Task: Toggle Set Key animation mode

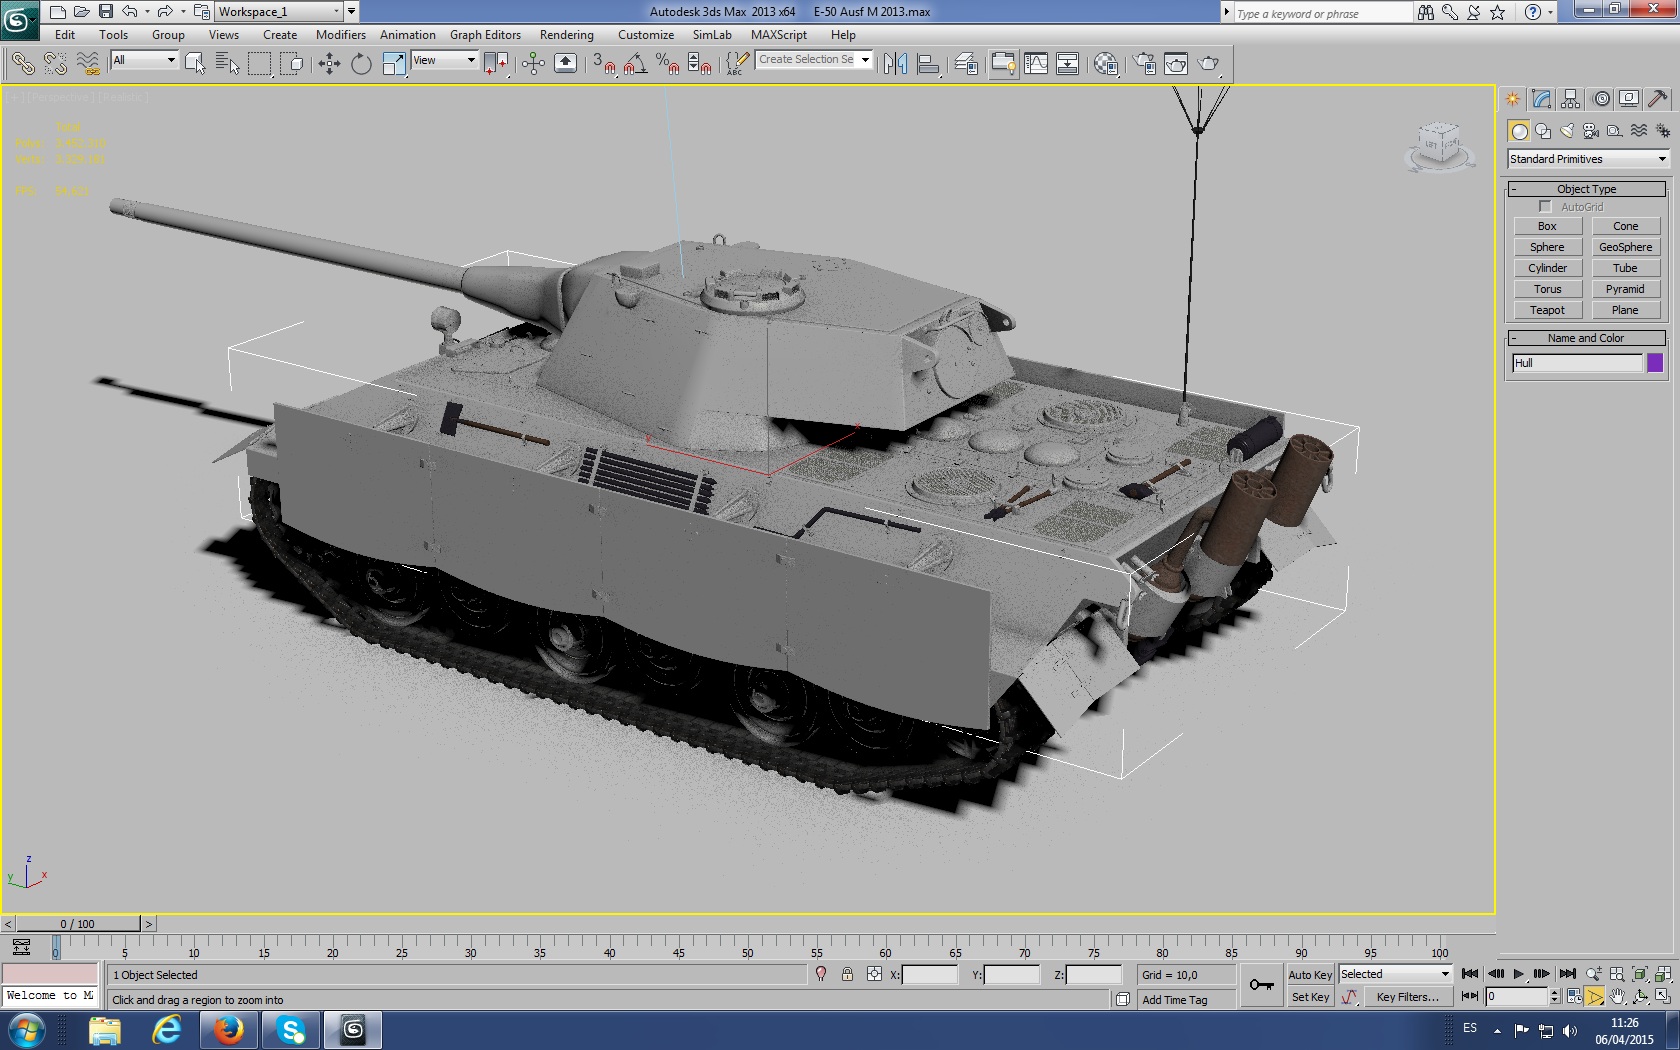Action: tap(1310, 997)
